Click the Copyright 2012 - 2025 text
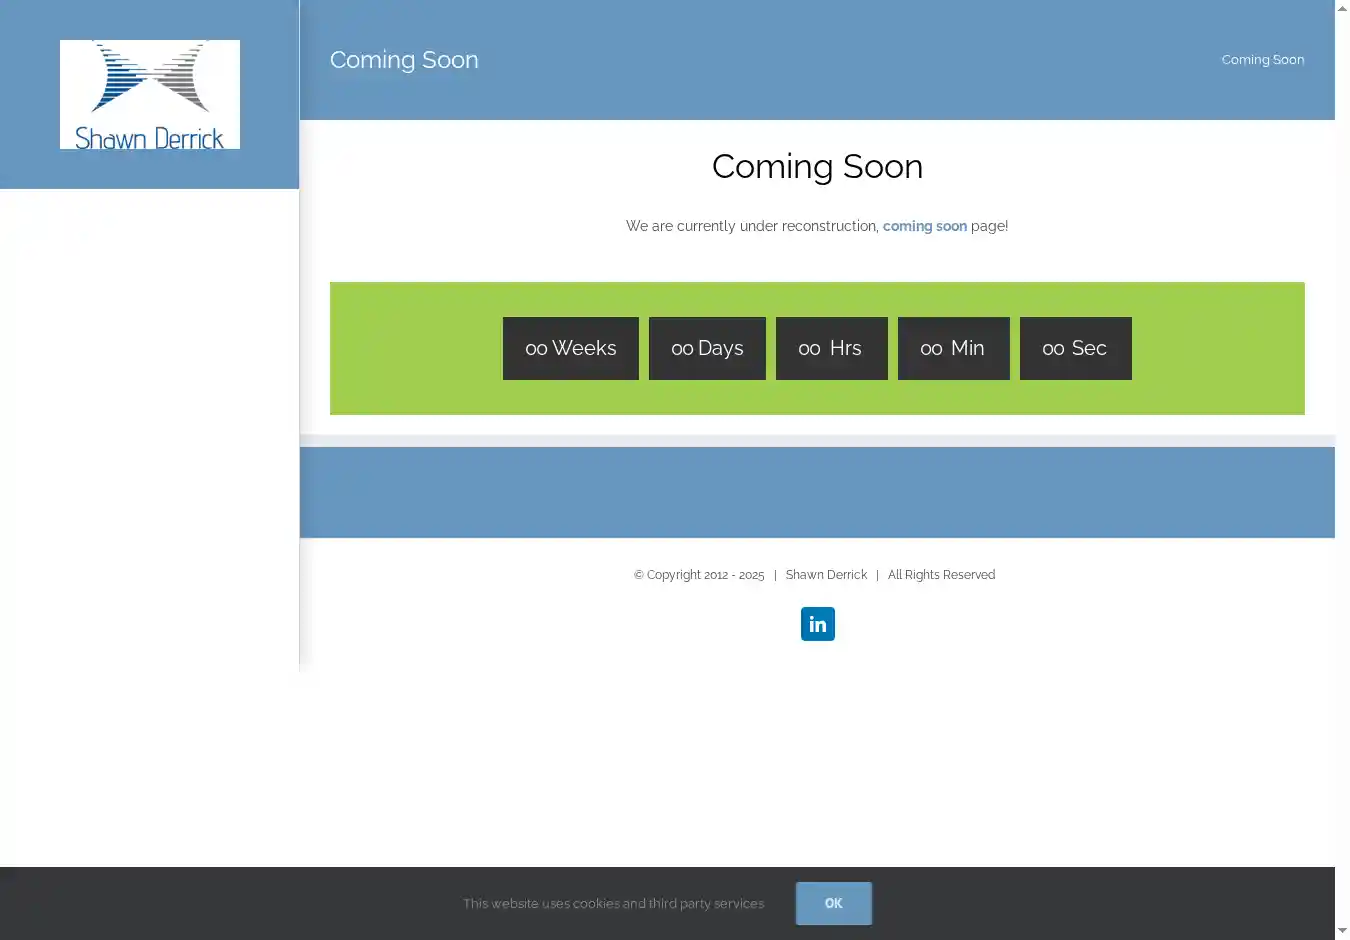Viewport: 1350px width, 940px height. pyautogui.click(x=699, y=575)
